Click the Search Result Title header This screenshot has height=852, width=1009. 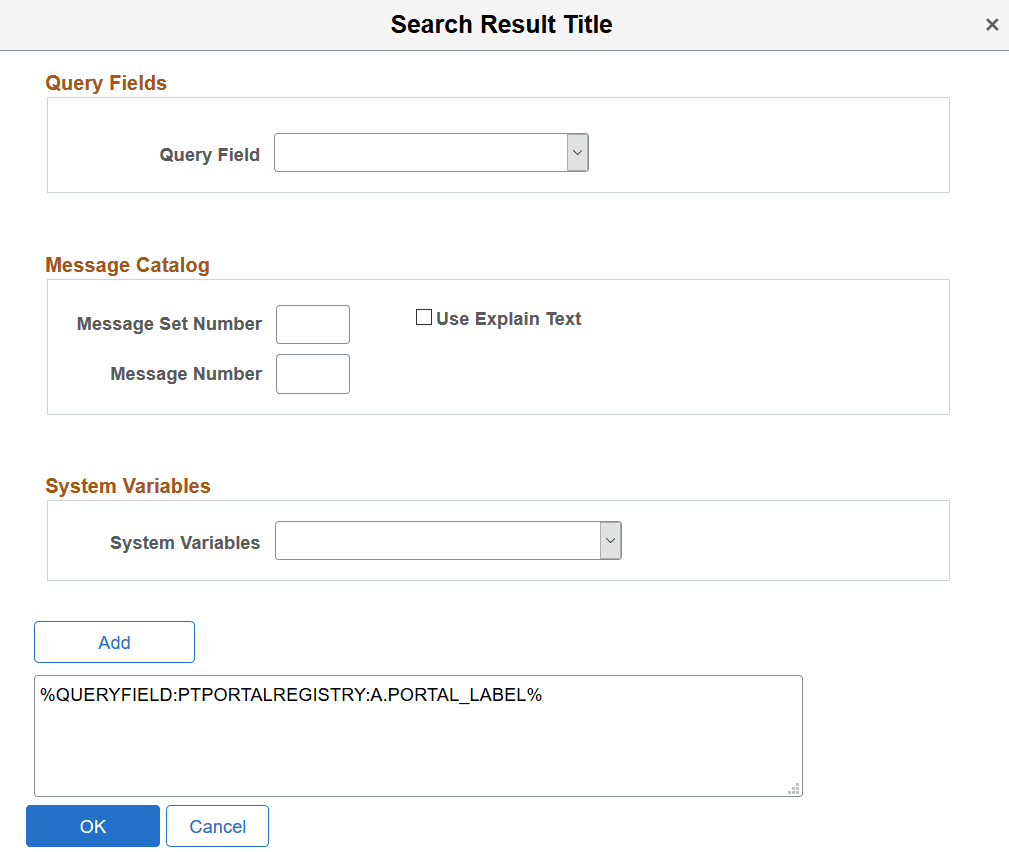click(x=501, y=24)
